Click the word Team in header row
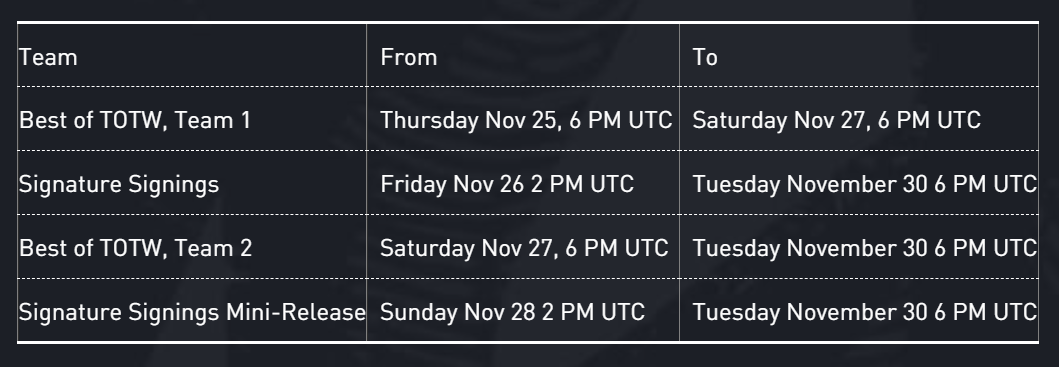 pos(48,57)
